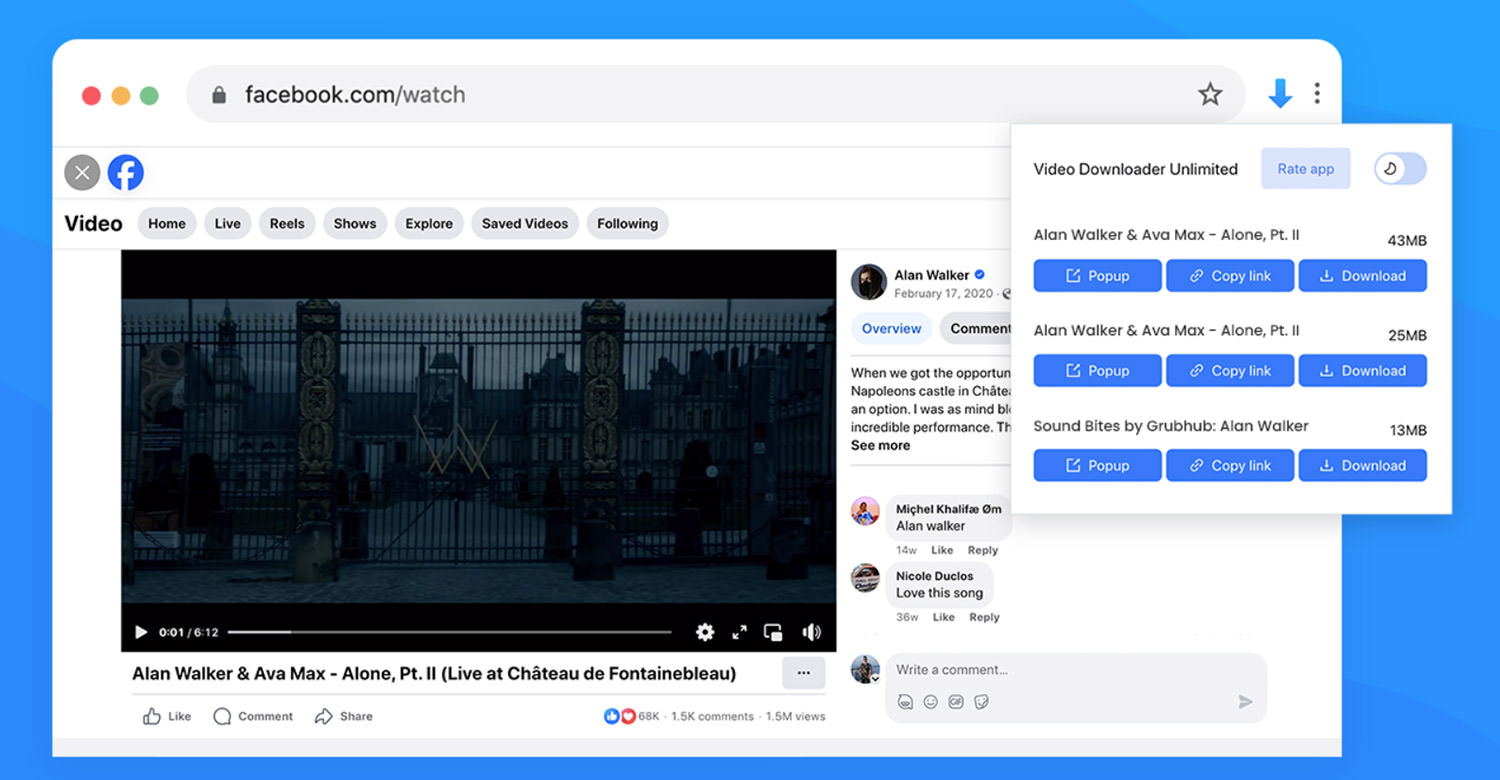Open the Reels tab
The width and height of the screenshot is (1500, 780).
coord(287,224)
